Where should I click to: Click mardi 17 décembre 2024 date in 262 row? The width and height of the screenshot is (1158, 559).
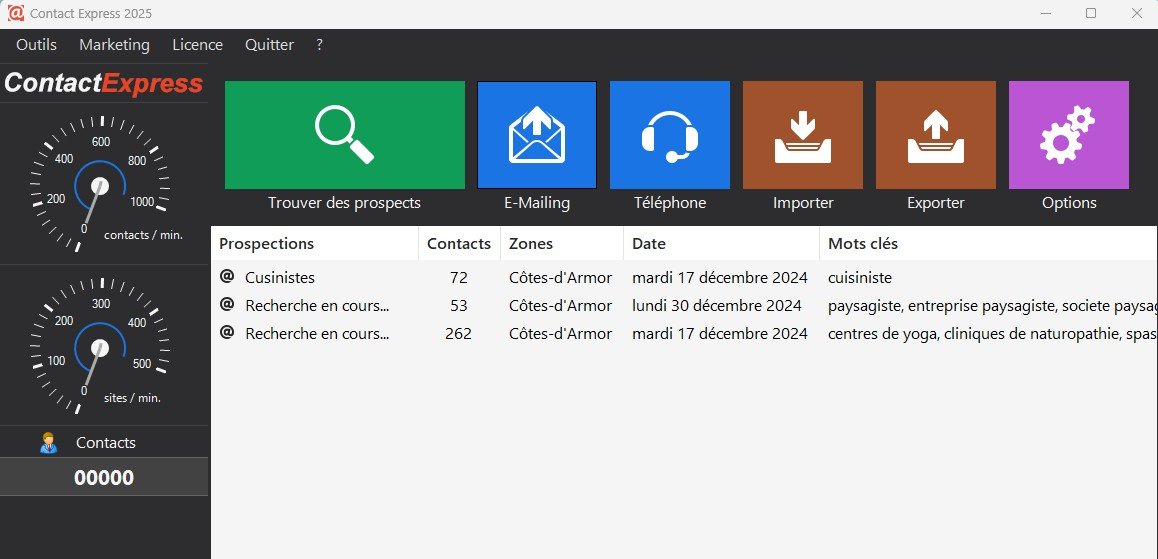[x=720, y=334]
